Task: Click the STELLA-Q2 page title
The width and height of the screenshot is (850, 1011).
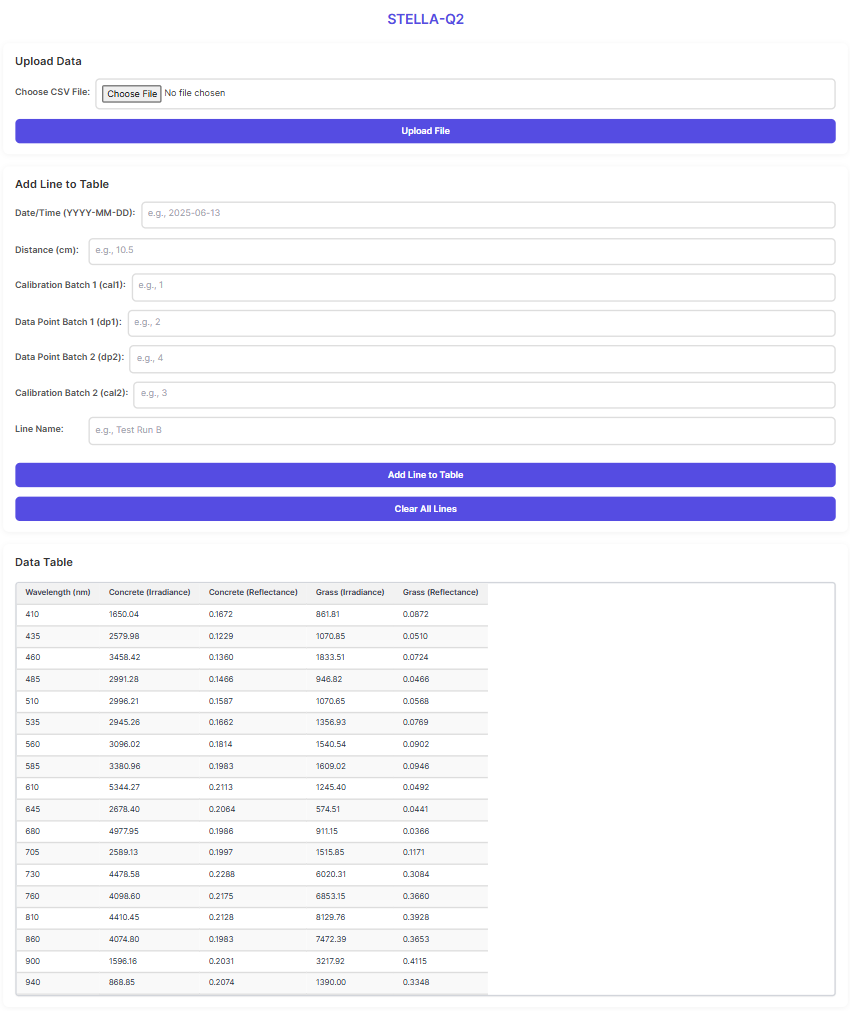Action: pos(425,19)
